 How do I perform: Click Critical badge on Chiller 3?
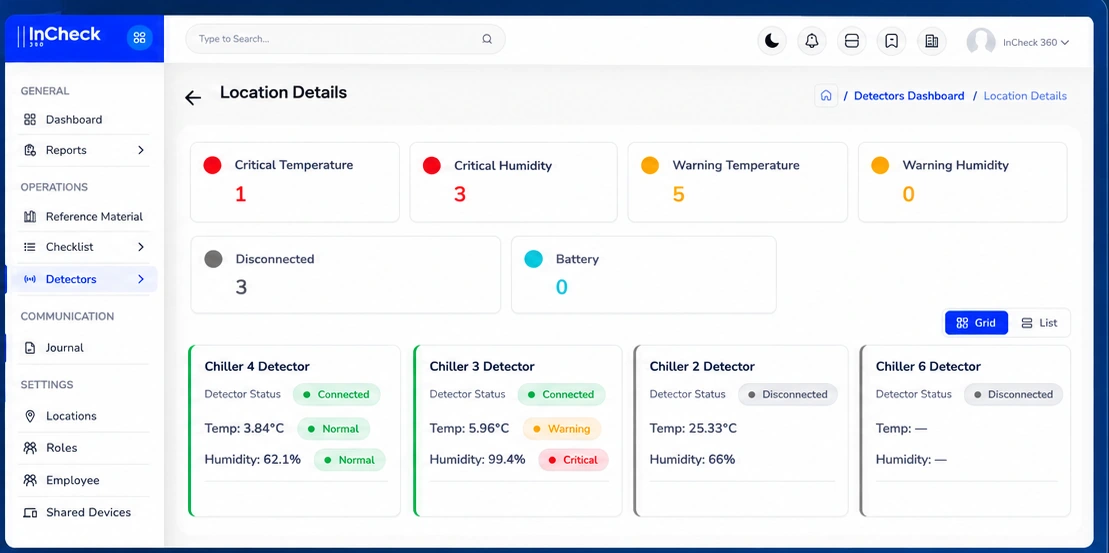click(574, 460)
